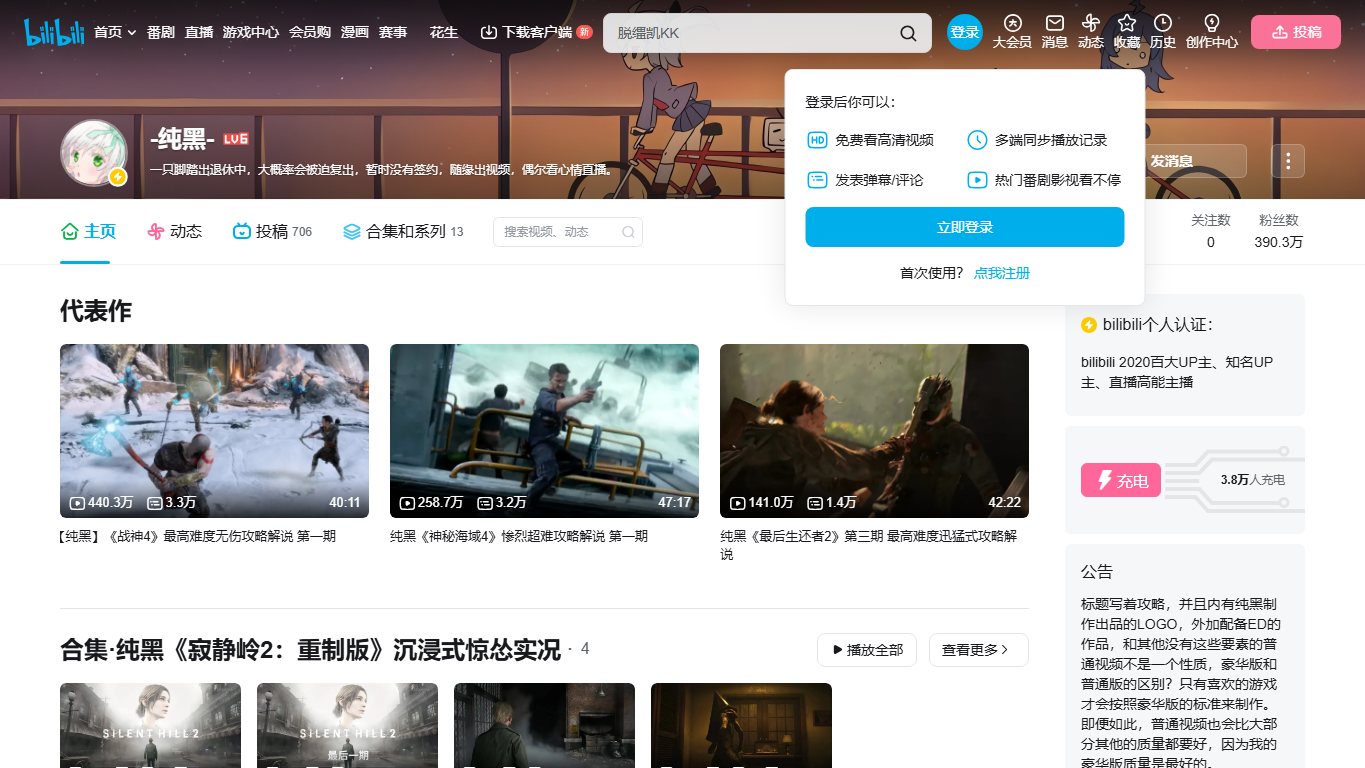This screenshot has width=1365, height=768.
Task: Open the fourth collection thumbnail with Pyramid Head
Action: coord(741,725)
